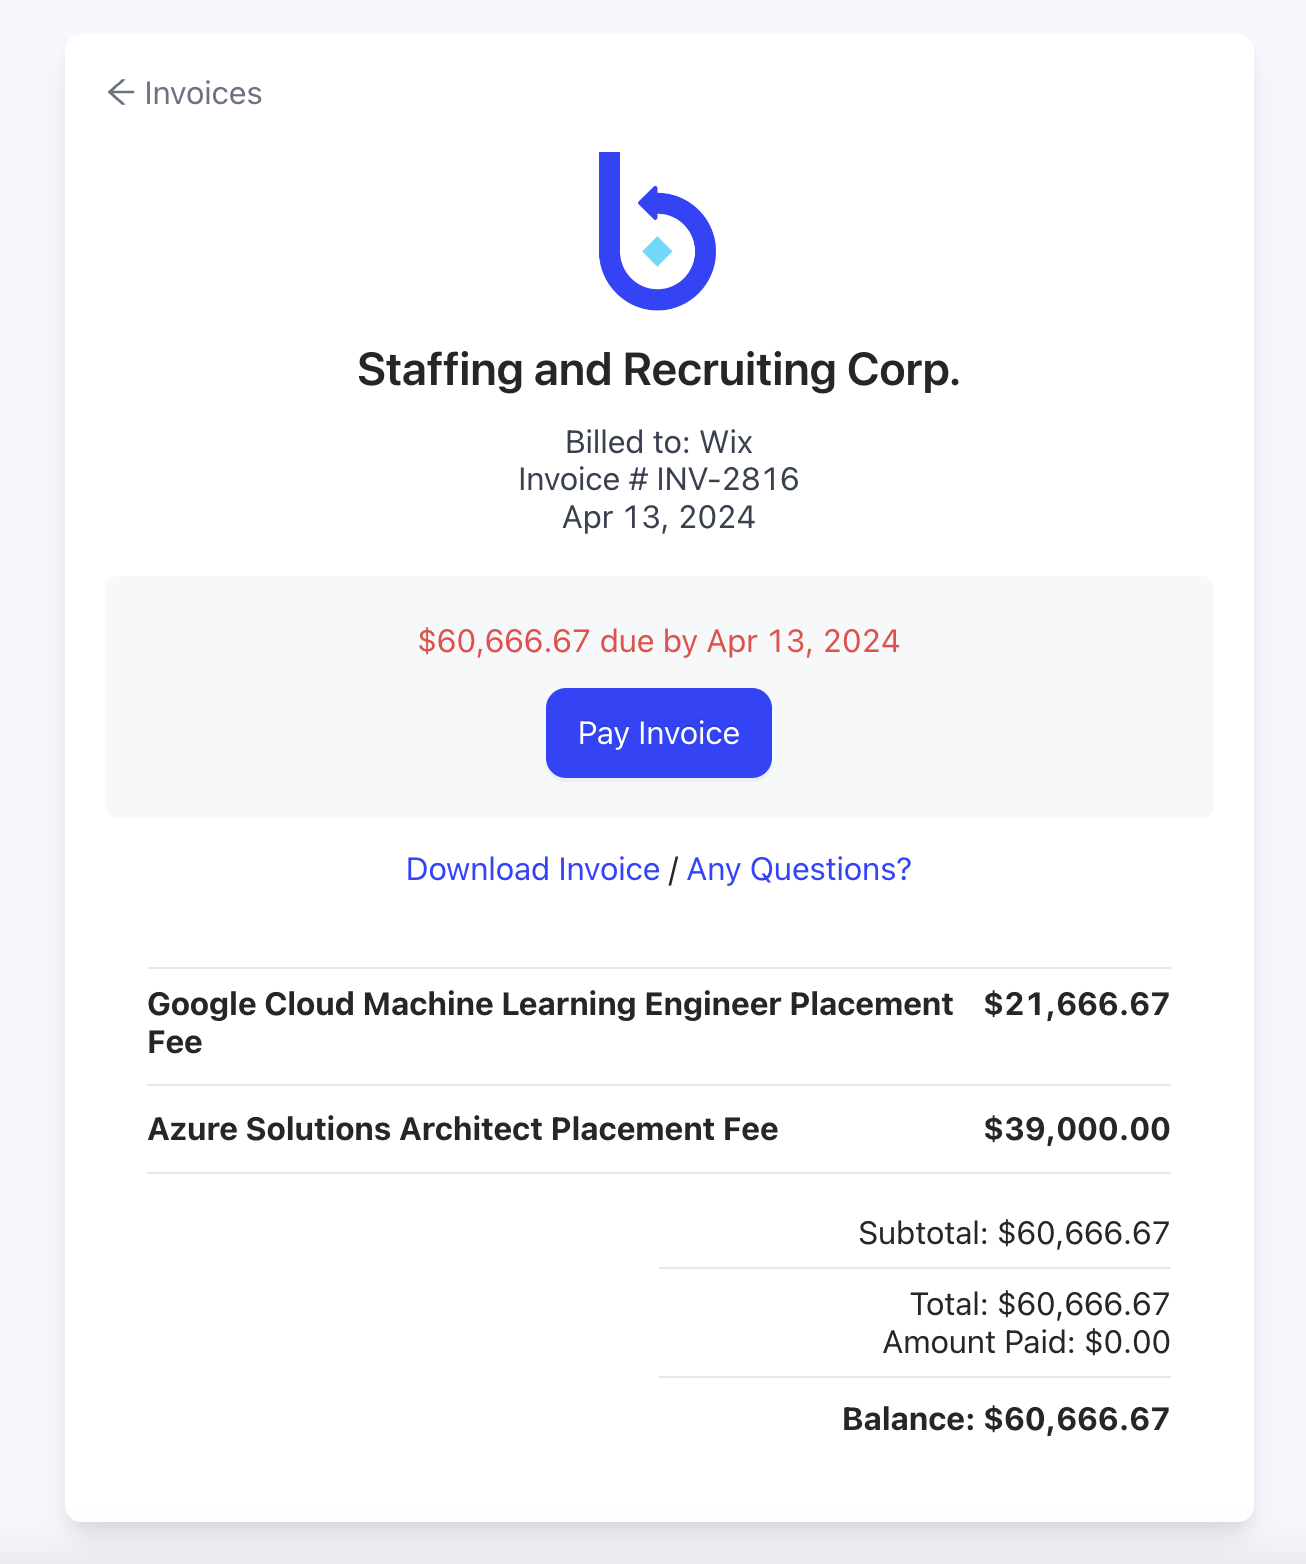Image resolution: width=1306 pixels, height=1564 pixels.
Task: Select the Azure Solutions Architect Placement Fee row
Action: pyautogui.click(x=462, y=1129)
